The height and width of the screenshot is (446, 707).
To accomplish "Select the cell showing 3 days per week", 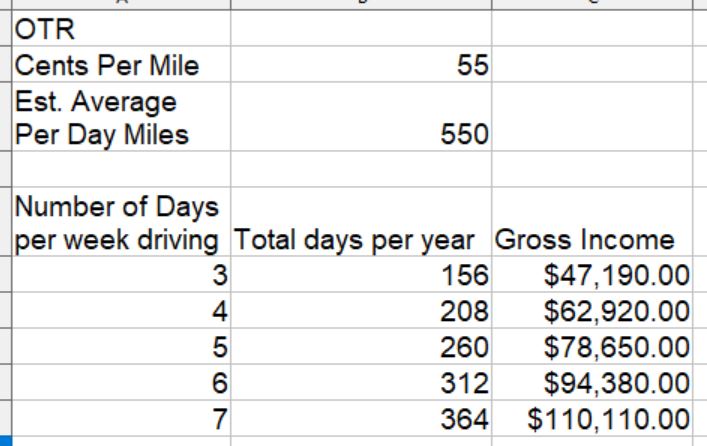I will point(120,274).
